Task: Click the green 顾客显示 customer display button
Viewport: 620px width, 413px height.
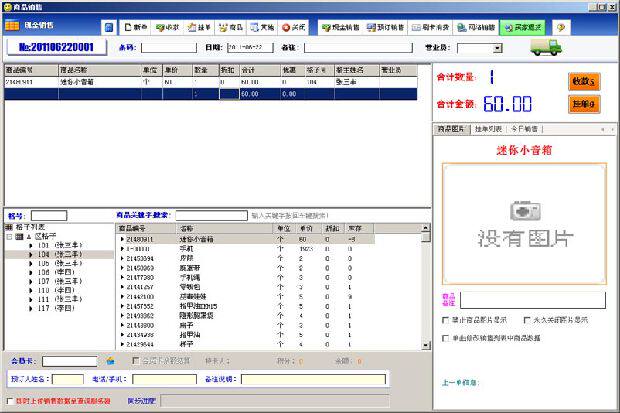Action: [522, 27]
